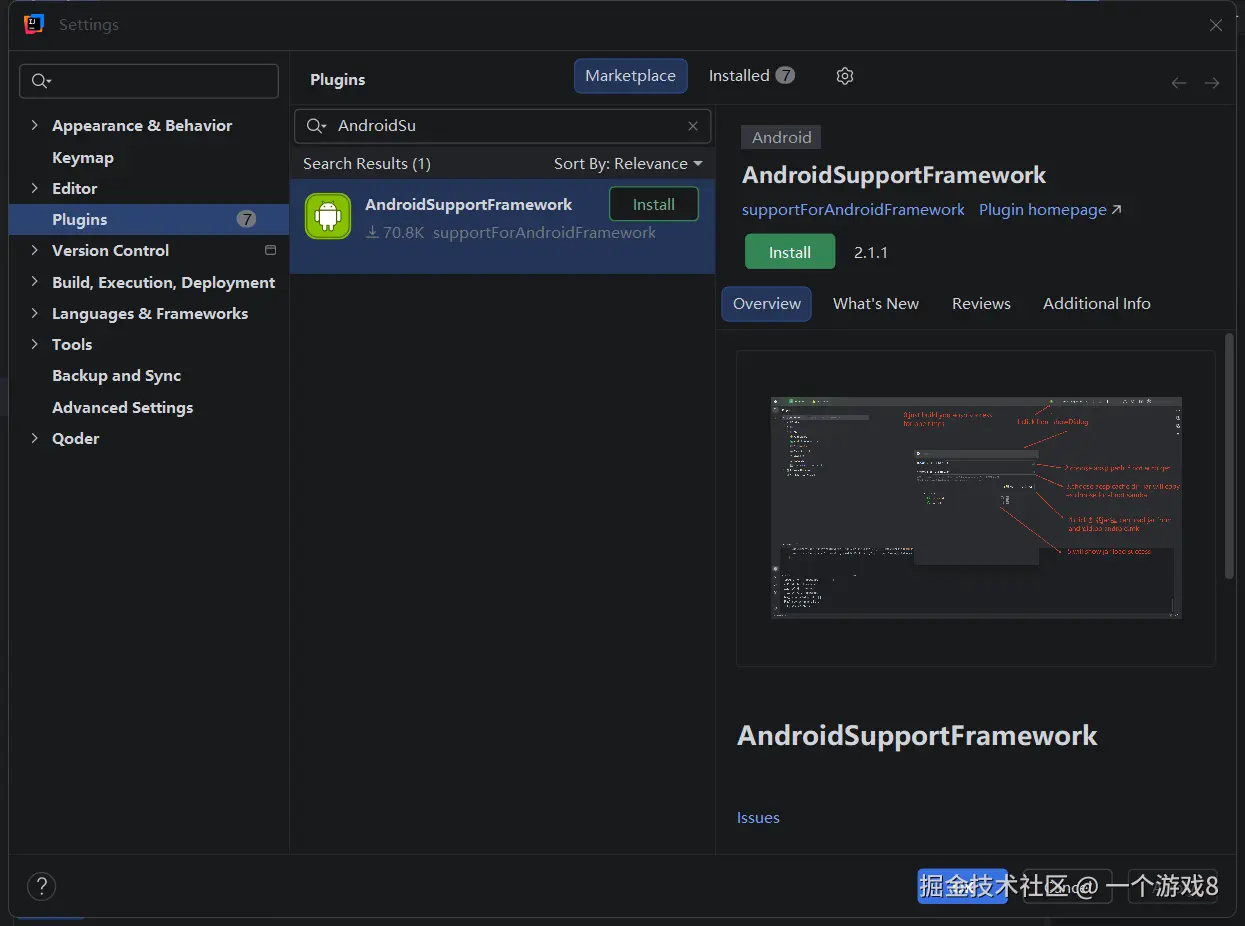
Task: Switch to the Installed plugins tab
Action: 751,76
